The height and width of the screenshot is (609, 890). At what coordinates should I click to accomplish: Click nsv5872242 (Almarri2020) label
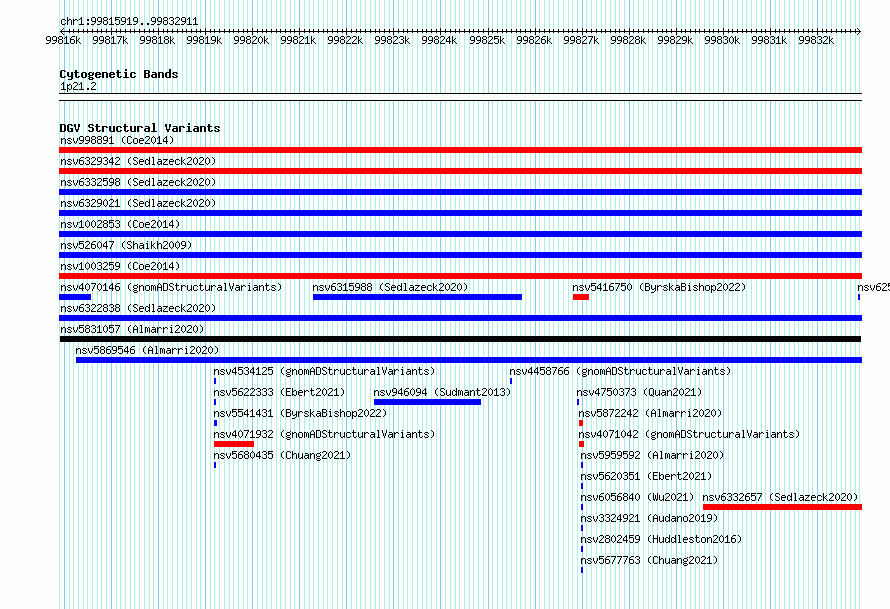coord(650,413)
